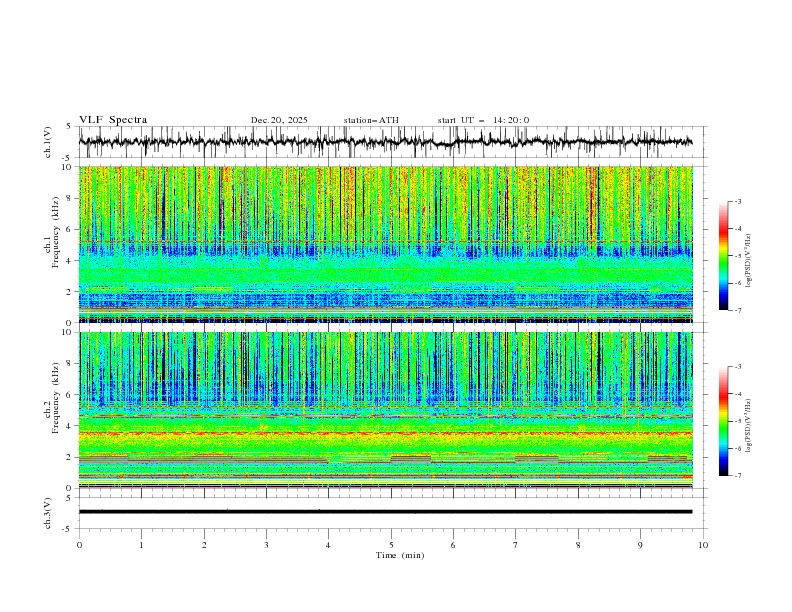
Task: Click the upper log(PSD) color bar
Action: coord(723,255)
